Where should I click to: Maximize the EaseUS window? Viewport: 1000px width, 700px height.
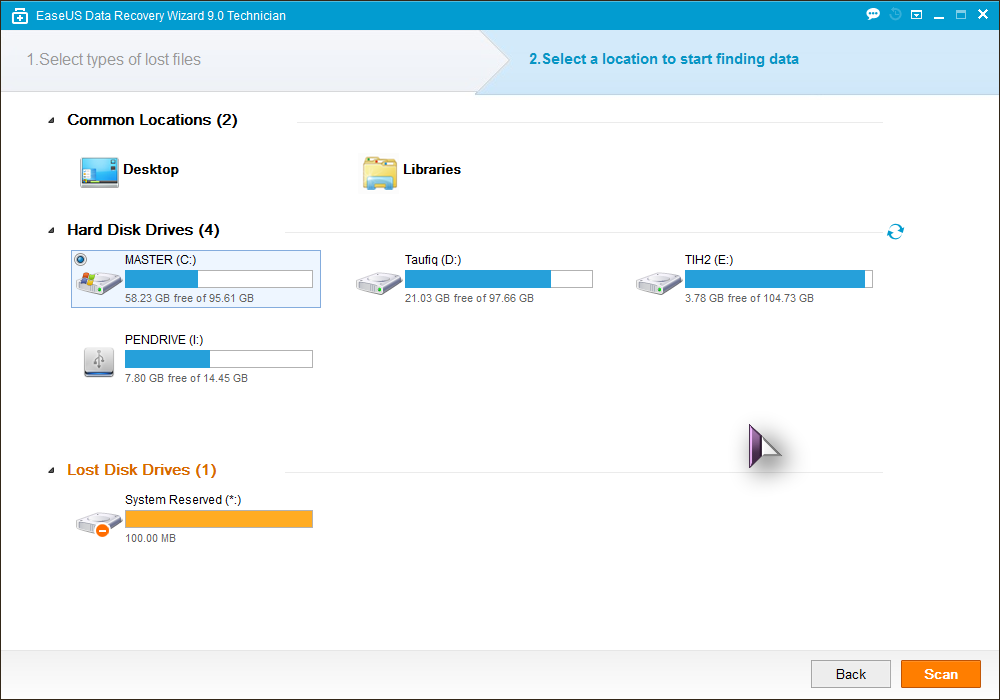click(960, 15)
